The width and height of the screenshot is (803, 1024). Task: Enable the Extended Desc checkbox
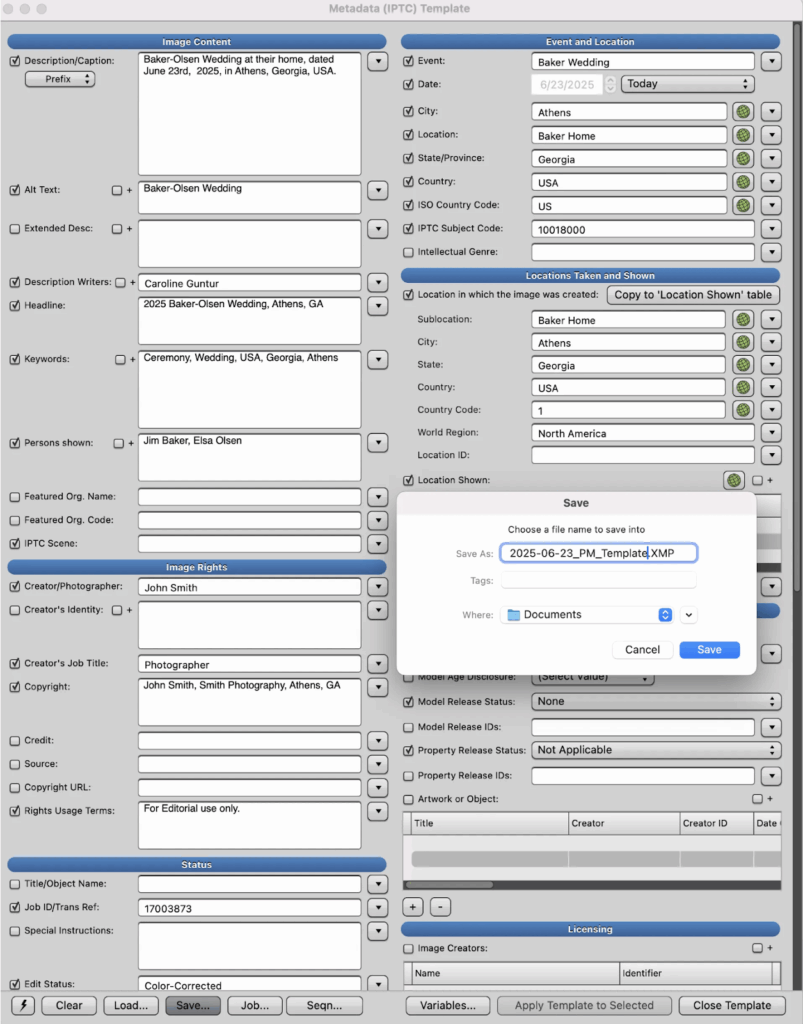pyautogui.click(x=15, y=229)
